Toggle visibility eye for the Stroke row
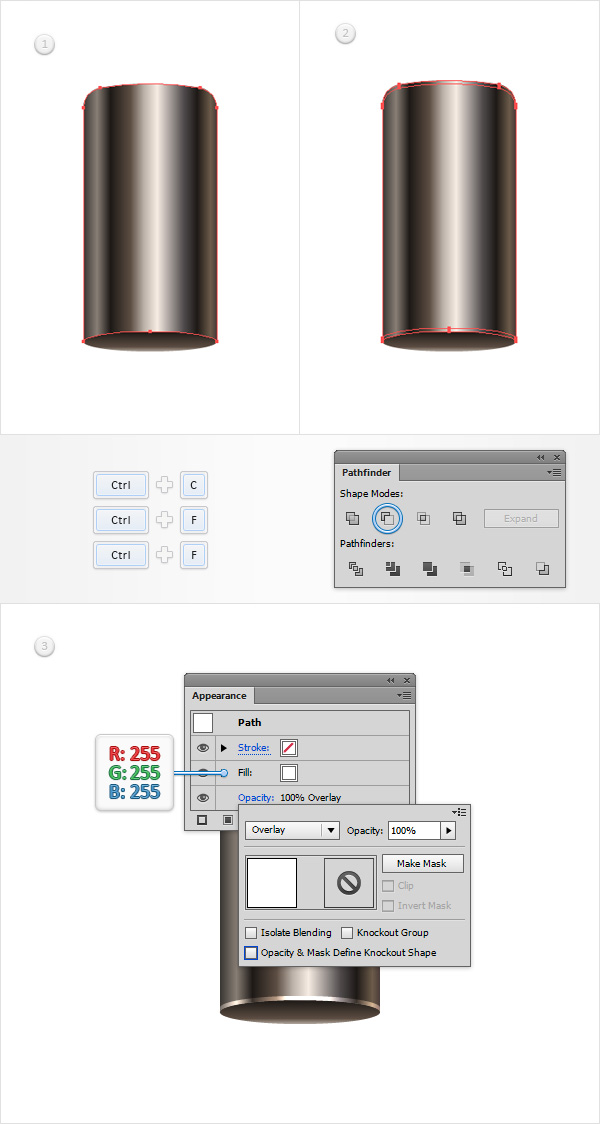Screen dimensions: 600x1124 (x=203, y=748)
